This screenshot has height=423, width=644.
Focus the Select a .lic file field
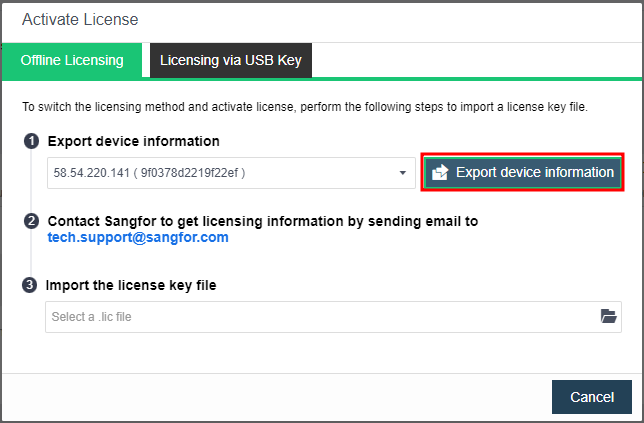pyautogui.click(x=333, y=317)
